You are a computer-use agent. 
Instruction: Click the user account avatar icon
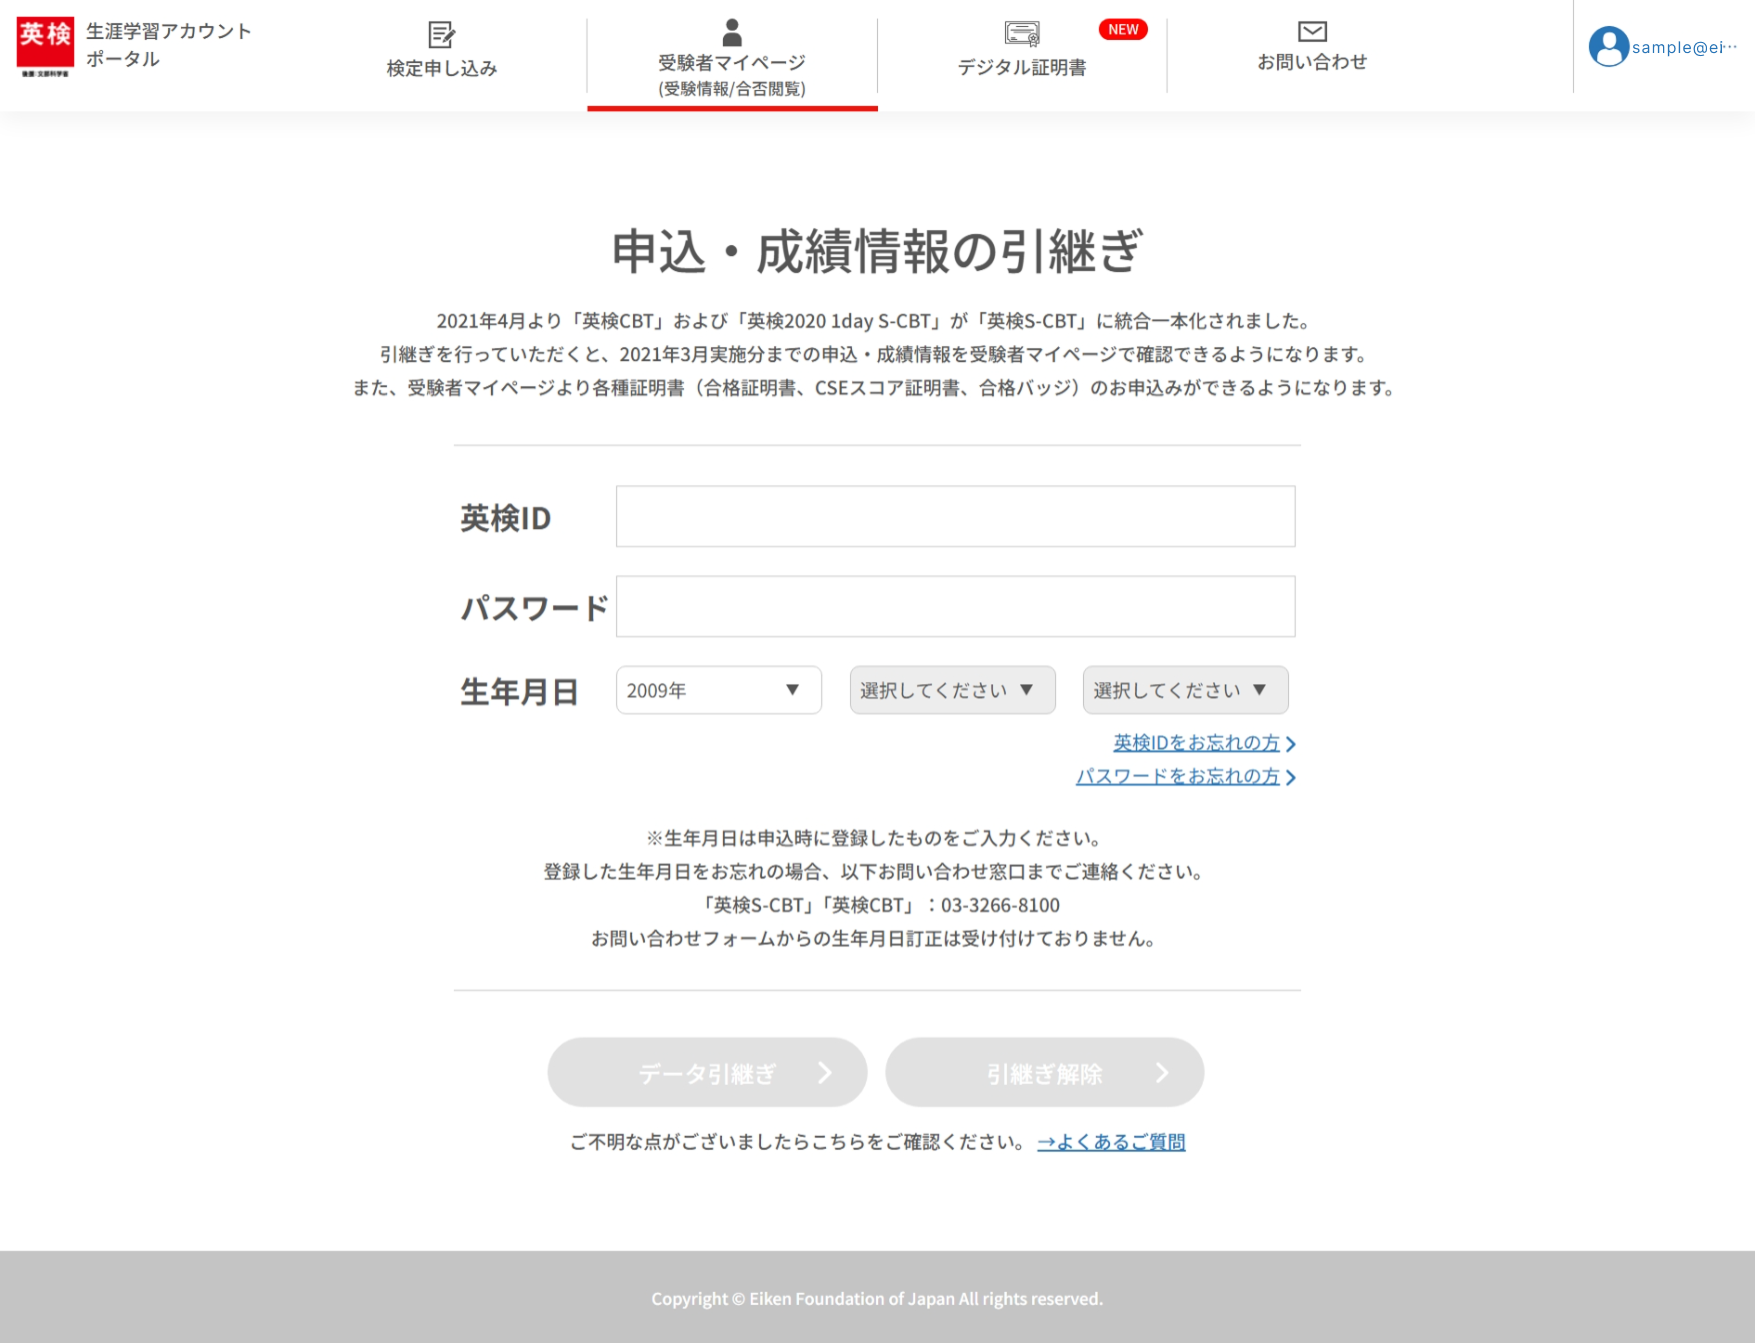pyautogui.click(x=1608, y=47)
